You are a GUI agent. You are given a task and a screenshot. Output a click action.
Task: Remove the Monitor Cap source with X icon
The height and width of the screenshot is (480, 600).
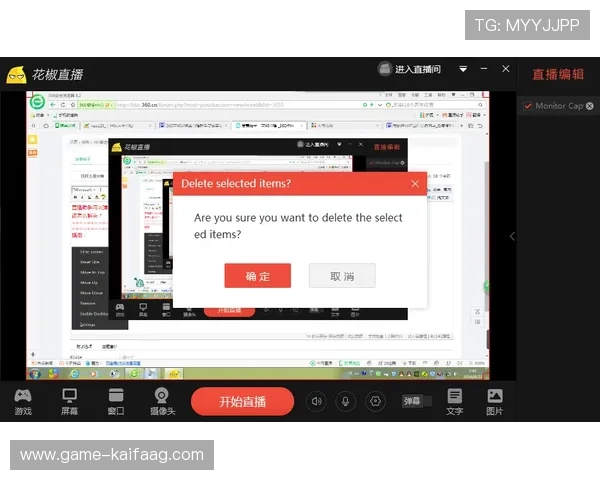coord(590,106)
